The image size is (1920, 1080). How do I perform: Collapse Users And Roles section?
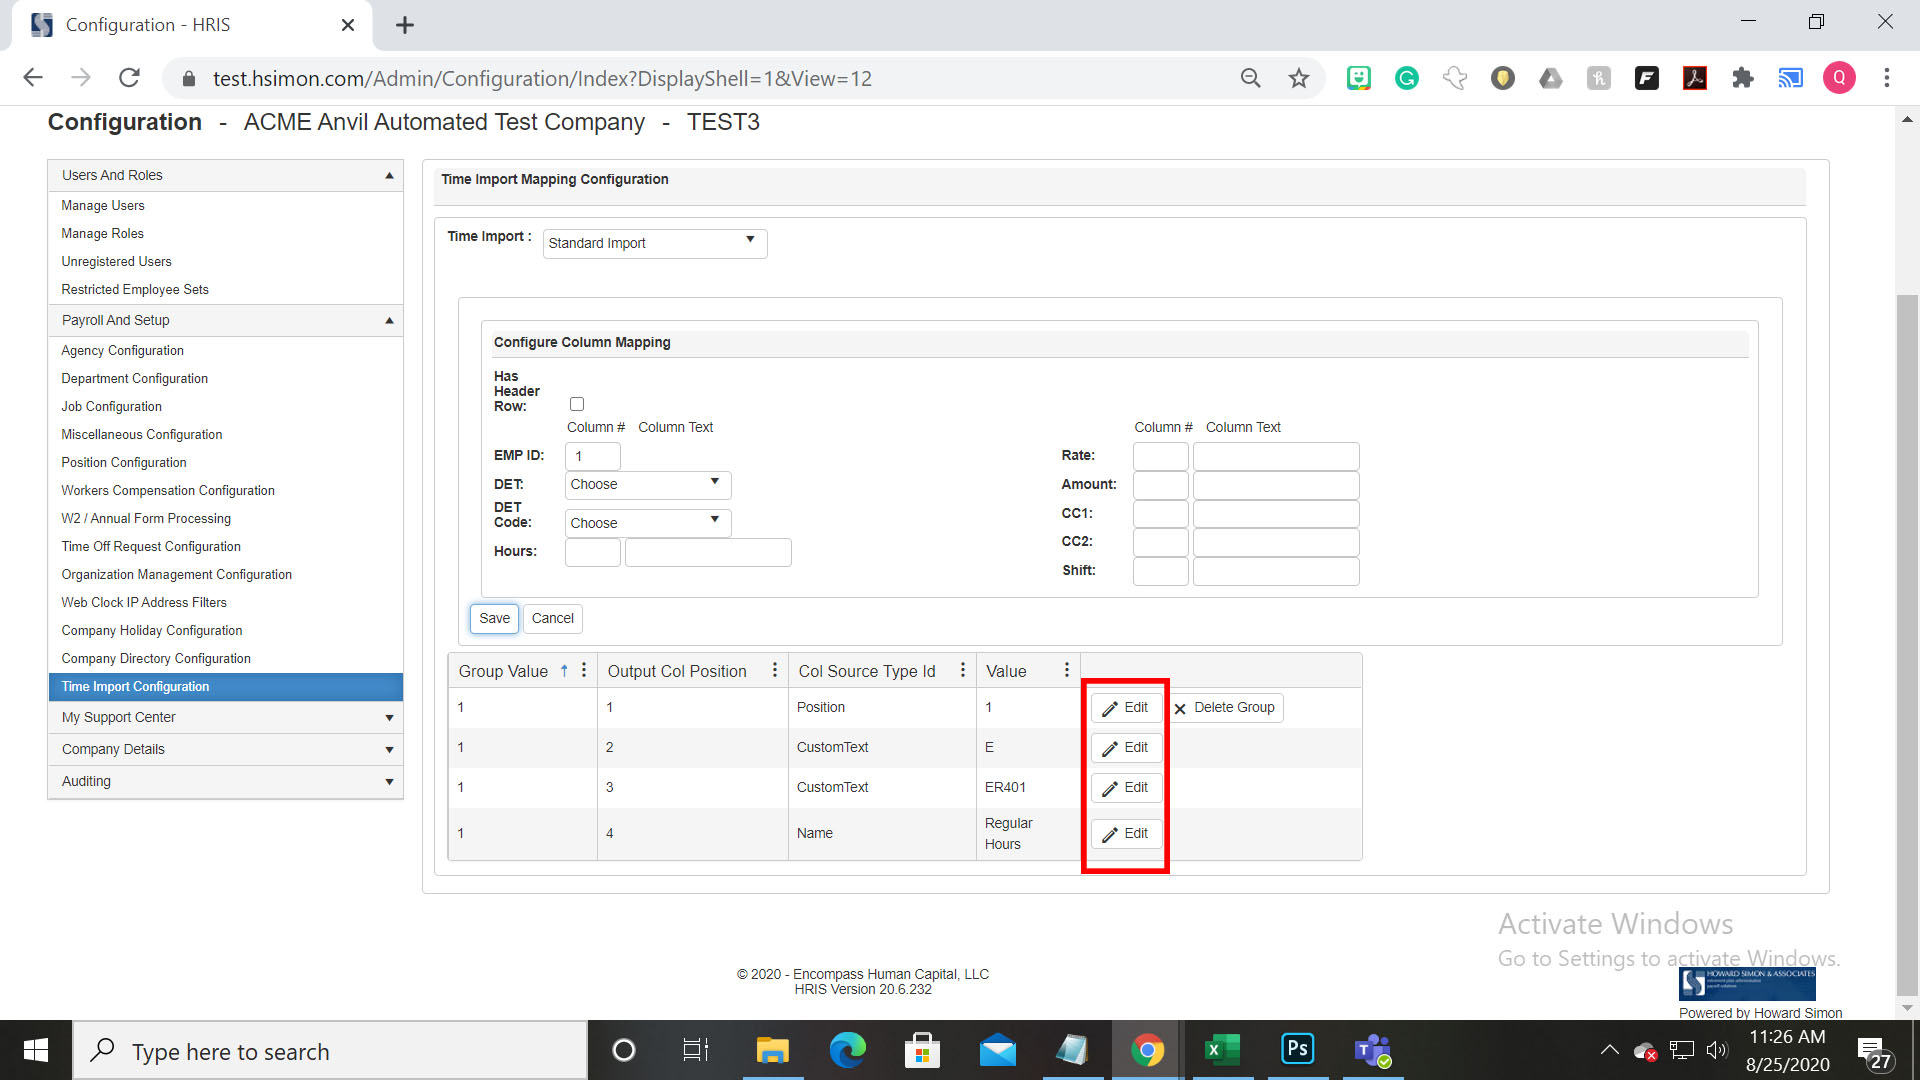pos(389,175)
